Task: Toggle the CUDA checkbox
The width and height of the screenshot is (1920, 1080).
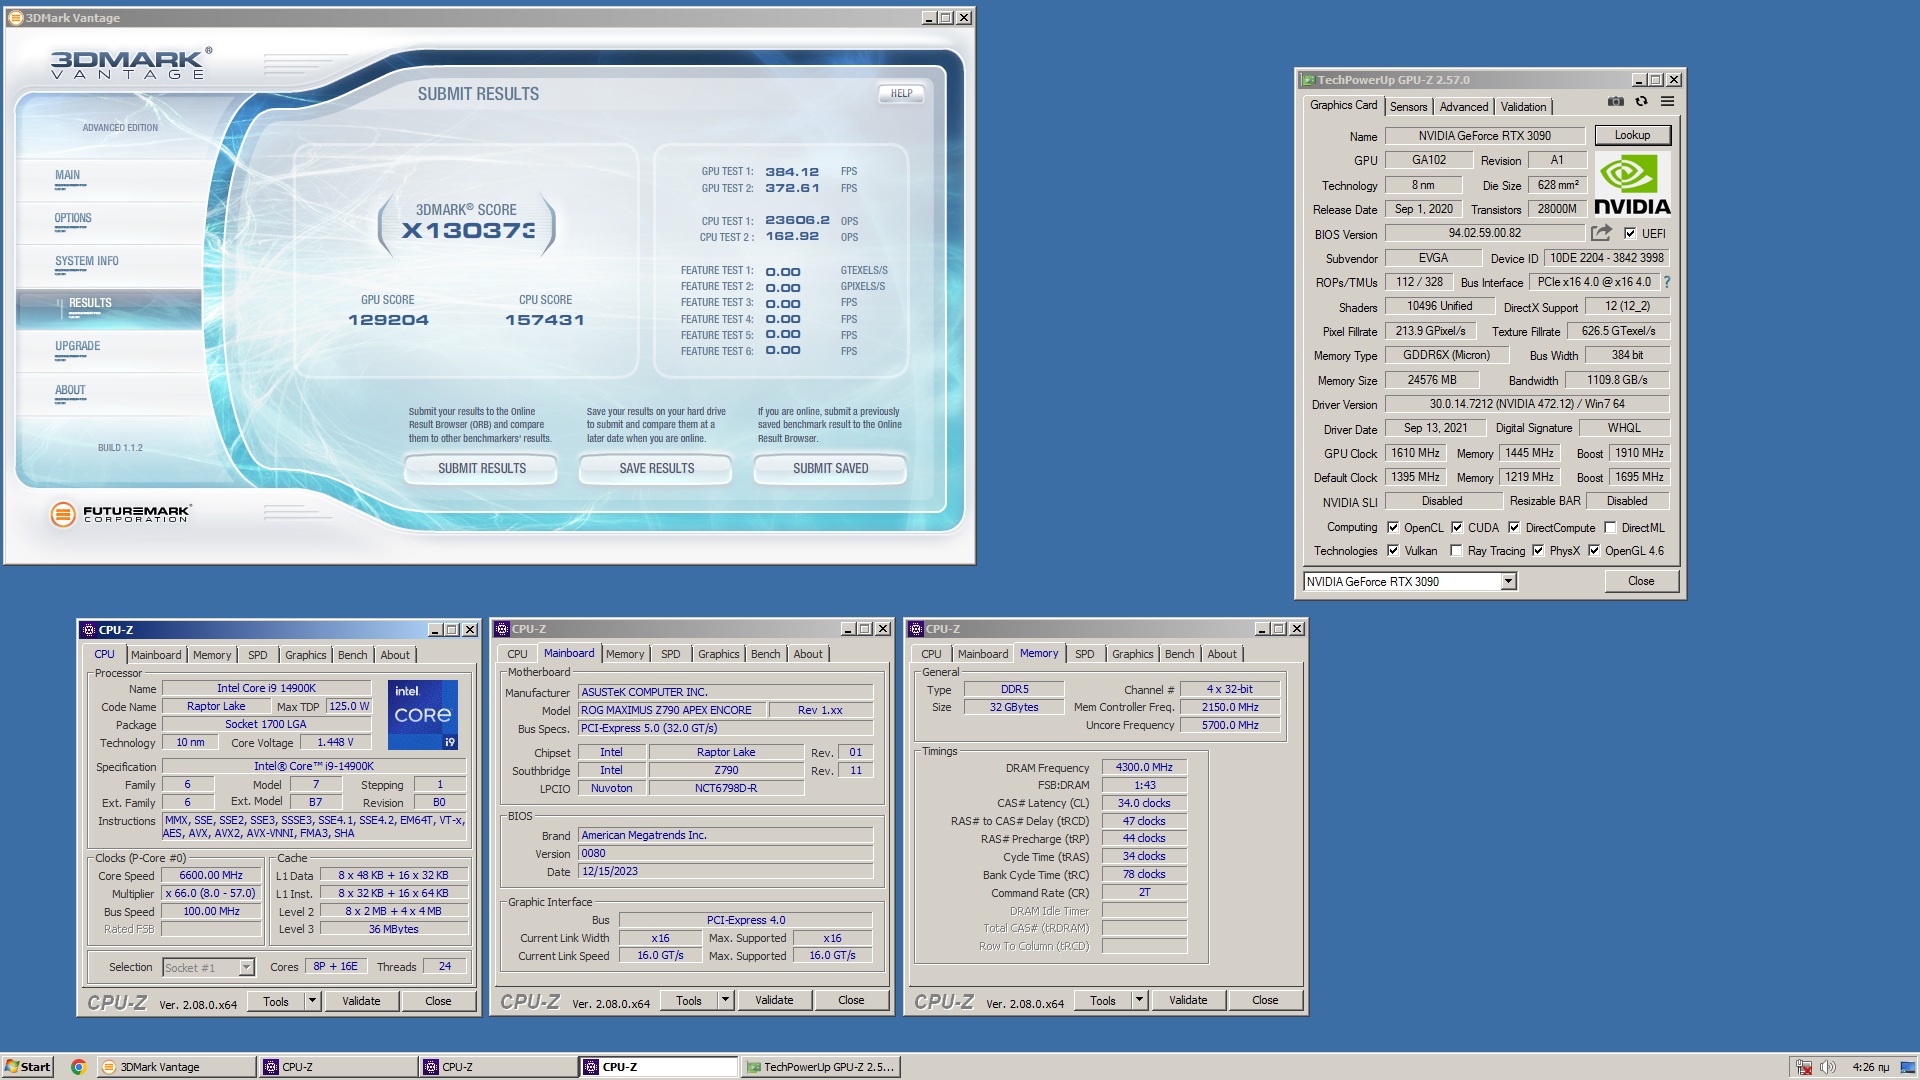Action: 1457,528
